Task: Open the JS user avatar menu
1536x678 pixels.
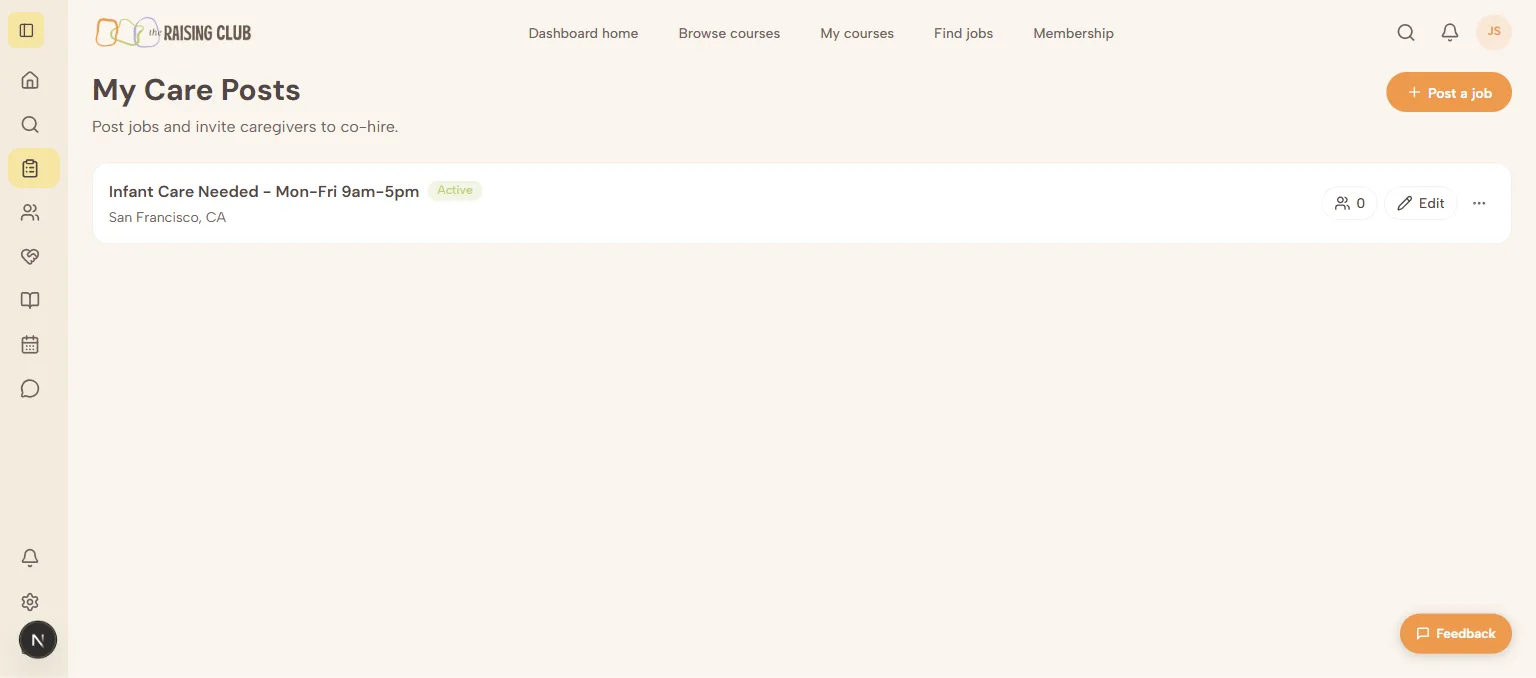Action: coord(1494,32)
